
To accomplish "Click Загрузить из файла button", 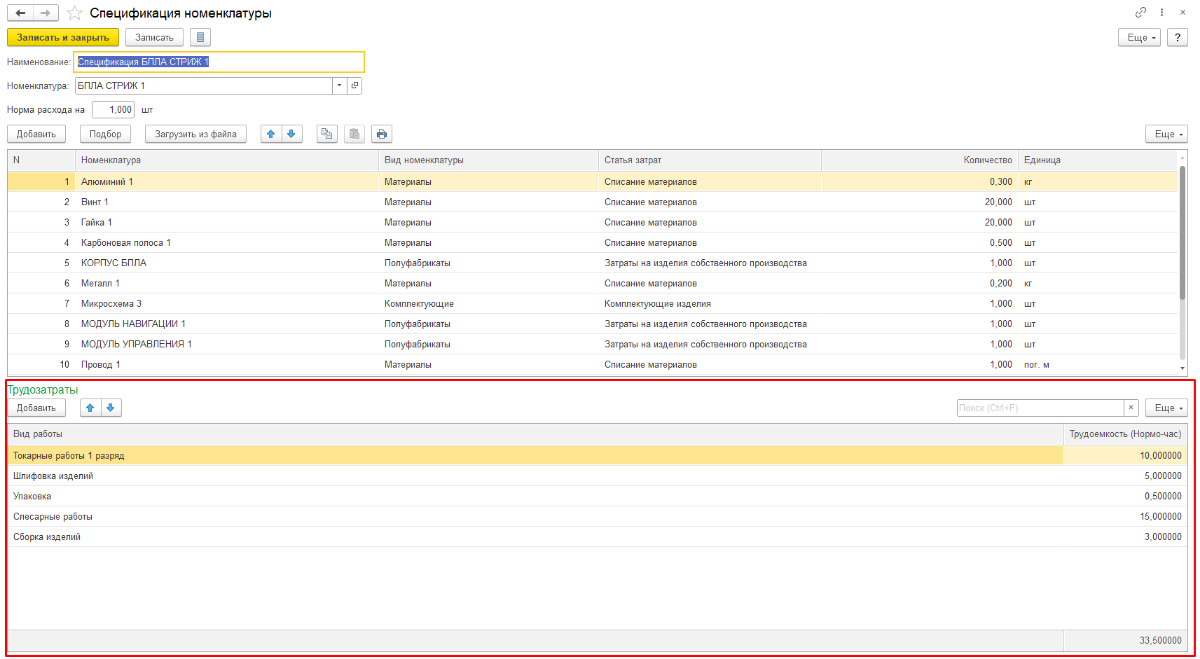I will coord(196,133).
